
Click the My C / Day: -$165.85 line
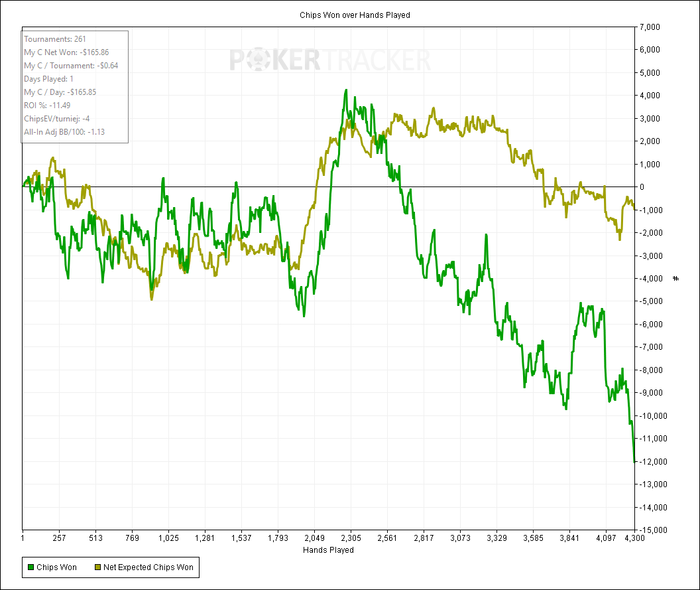tap(60, 92)
